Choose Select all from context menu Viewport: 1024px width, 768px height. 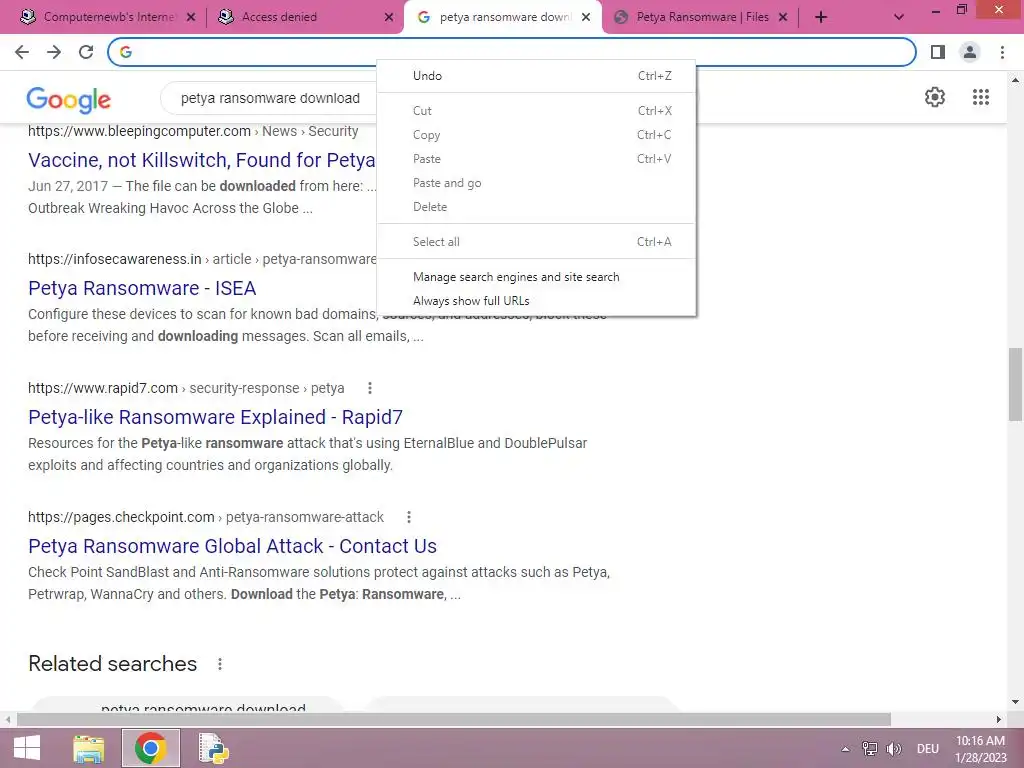(x=536, y=242)
